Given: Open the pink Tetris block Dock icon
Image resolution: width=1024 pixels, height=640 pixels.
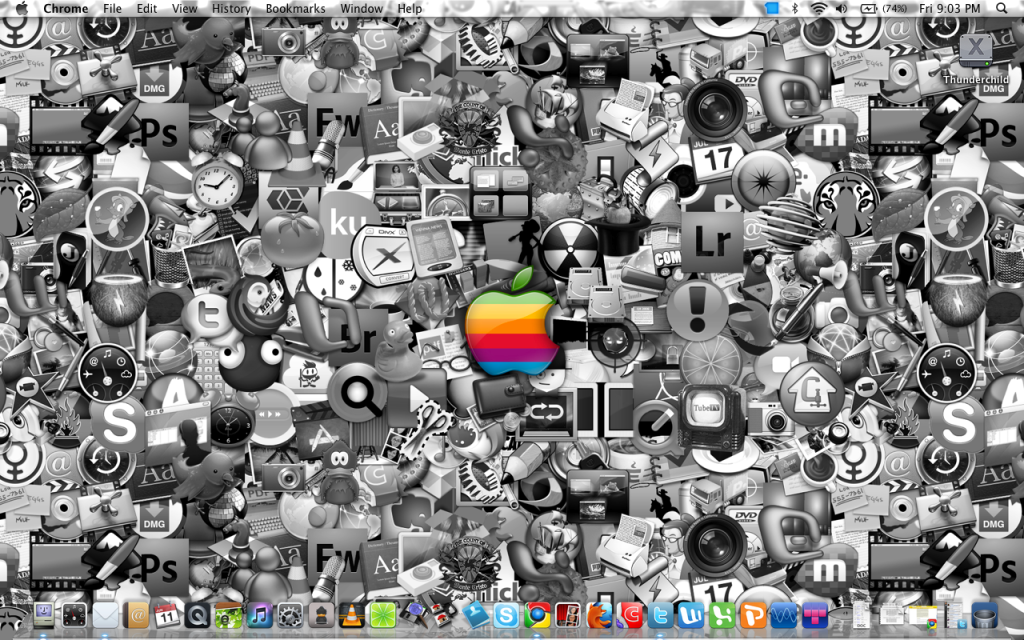Looking at the screenshot, I should [x=814, y=616].
